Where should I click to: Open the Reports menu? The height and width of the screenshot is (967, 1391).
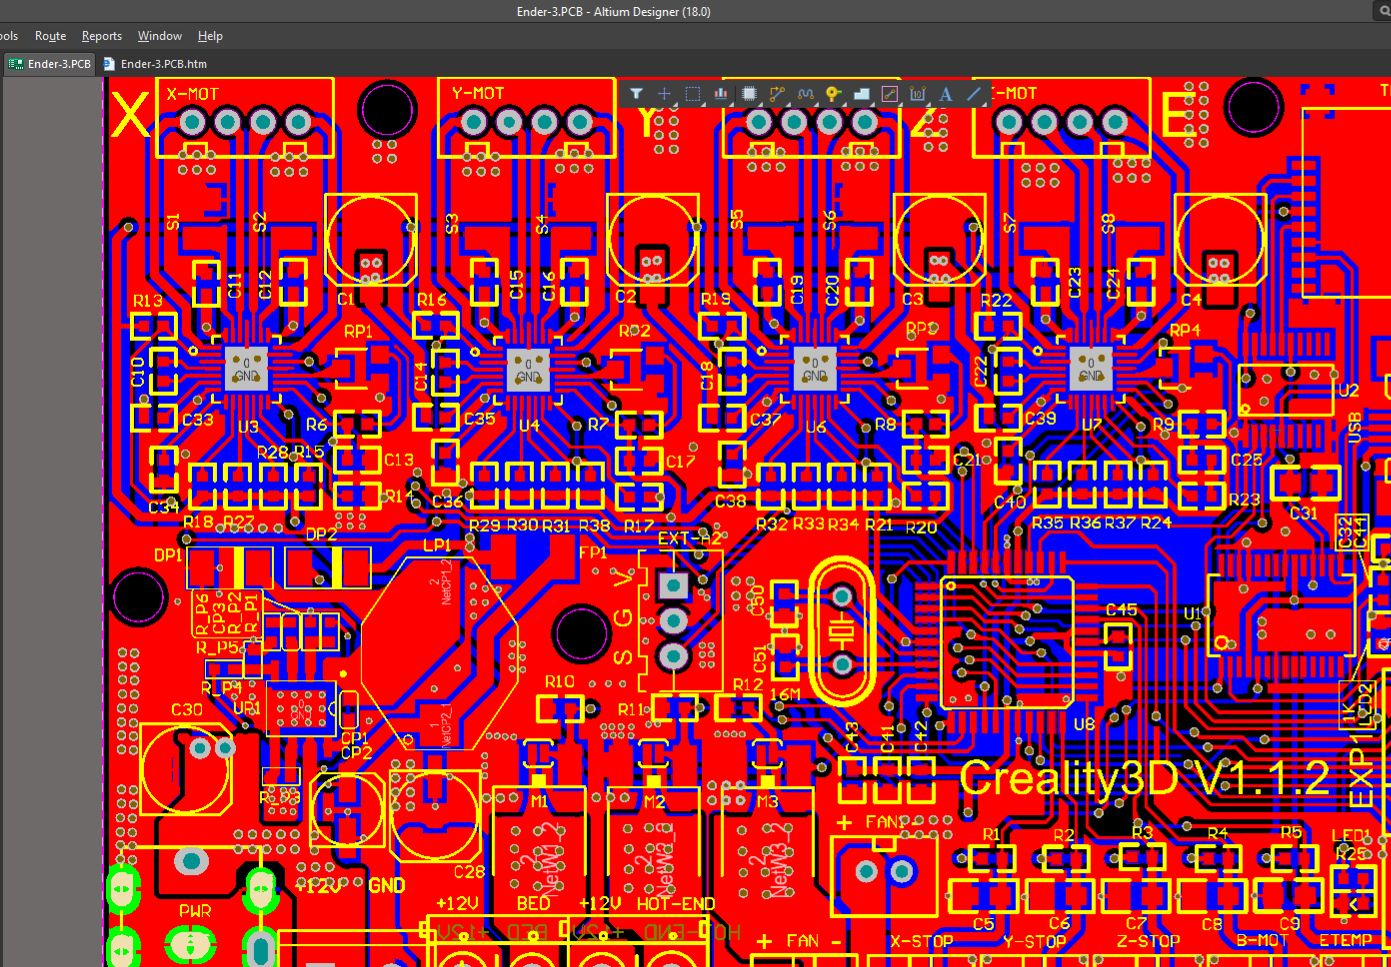101,36
